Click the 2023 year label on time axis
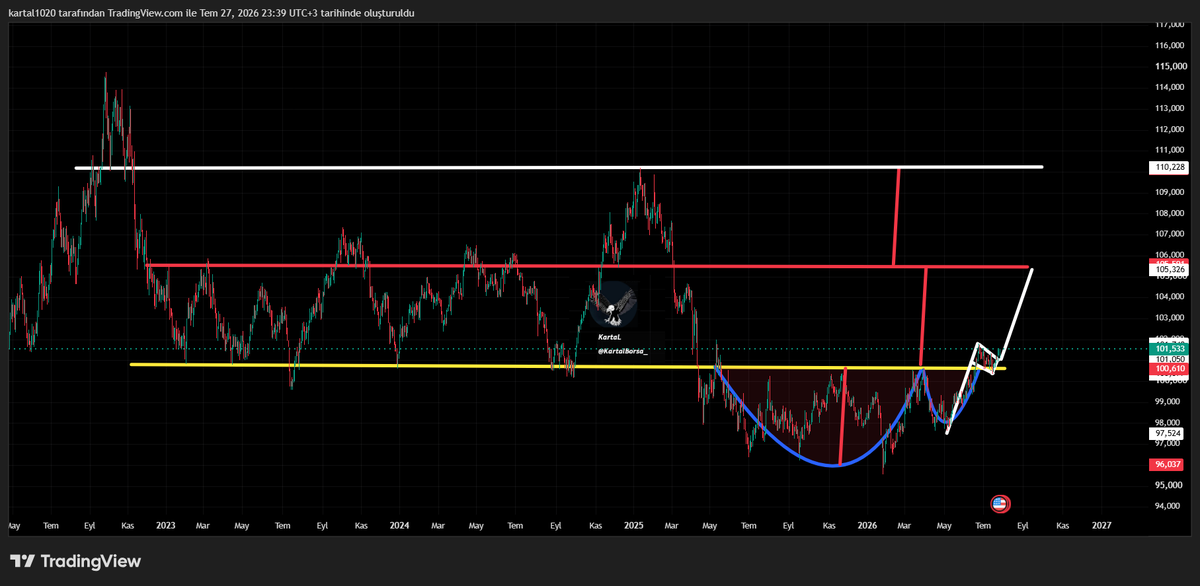 click(166, 524)
